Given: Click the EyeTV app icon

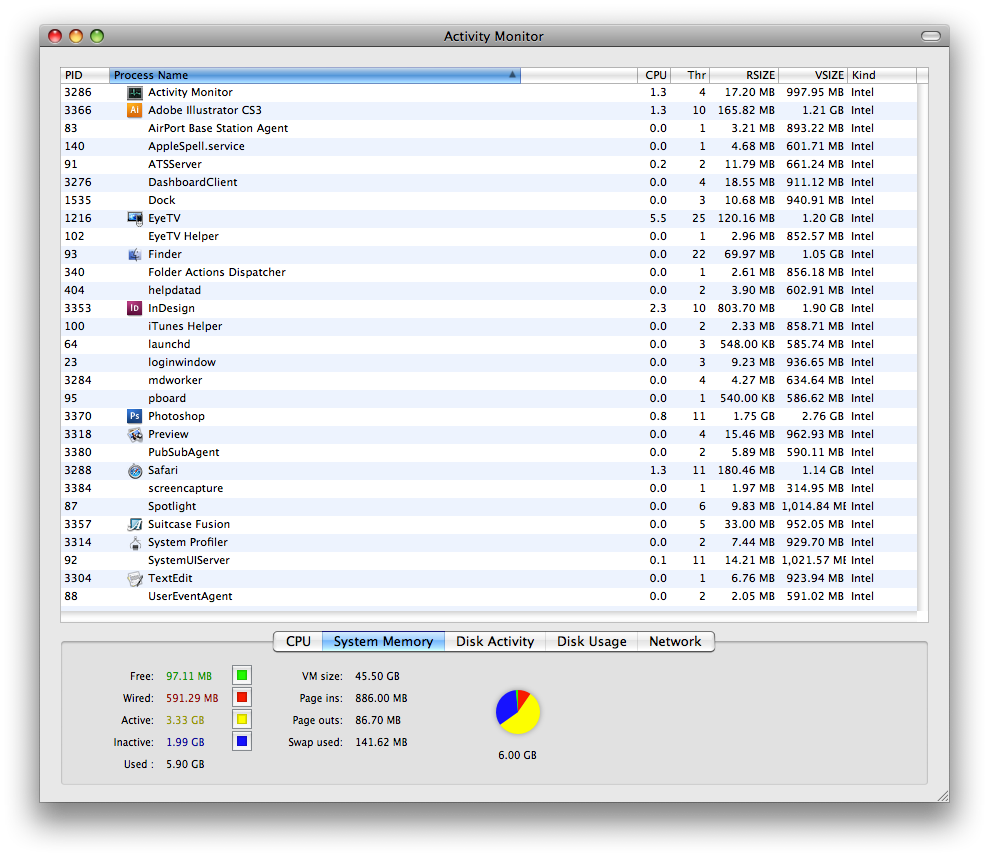Looking at the screenshot, I should (134, 219).
